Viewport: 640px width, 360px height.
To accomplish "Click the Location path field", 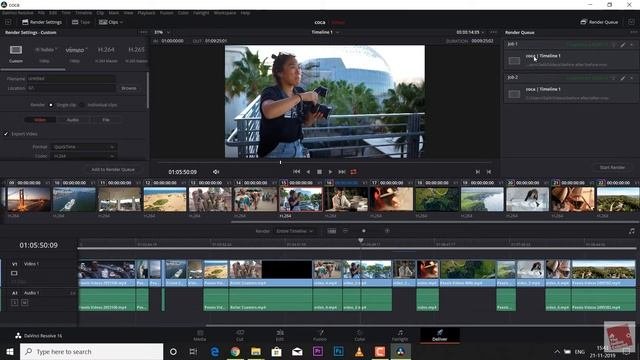I will [71, 88].
